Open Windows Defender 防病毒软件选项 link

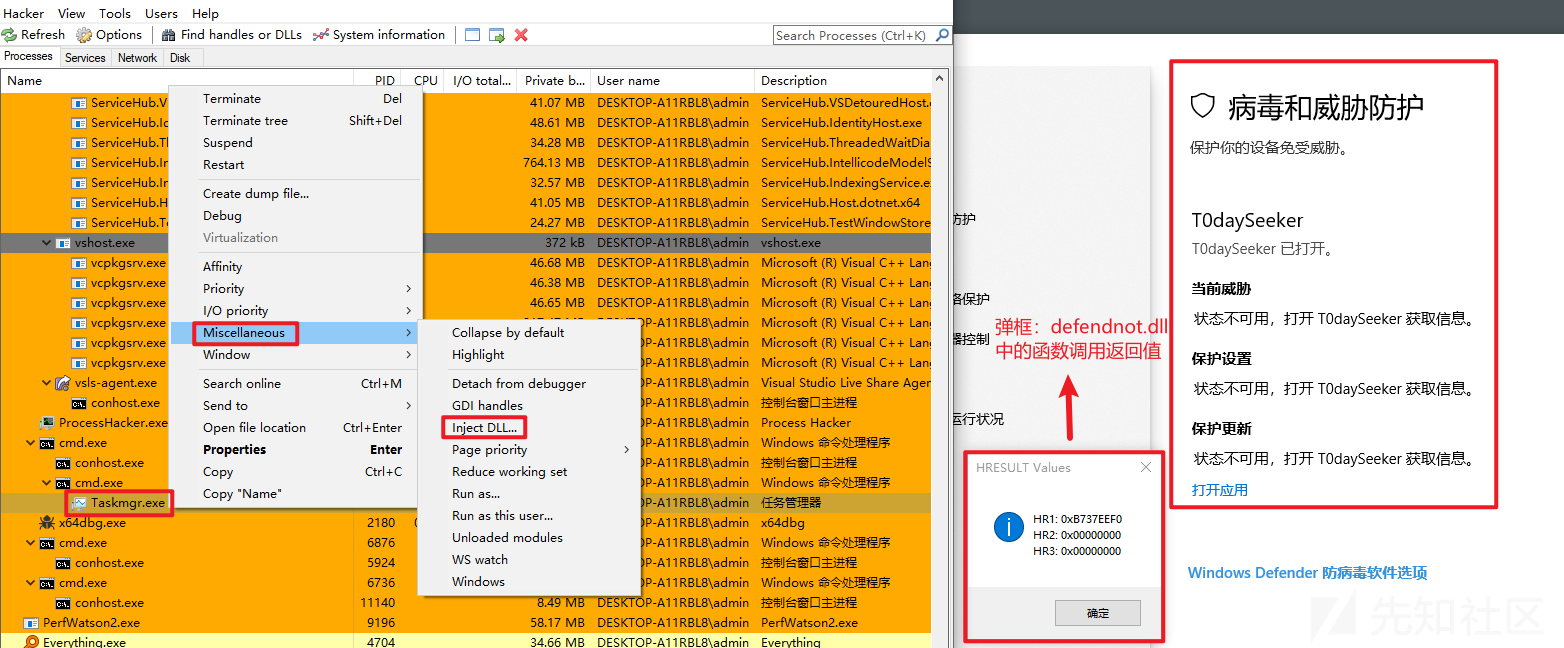[x=1307, y=573]
